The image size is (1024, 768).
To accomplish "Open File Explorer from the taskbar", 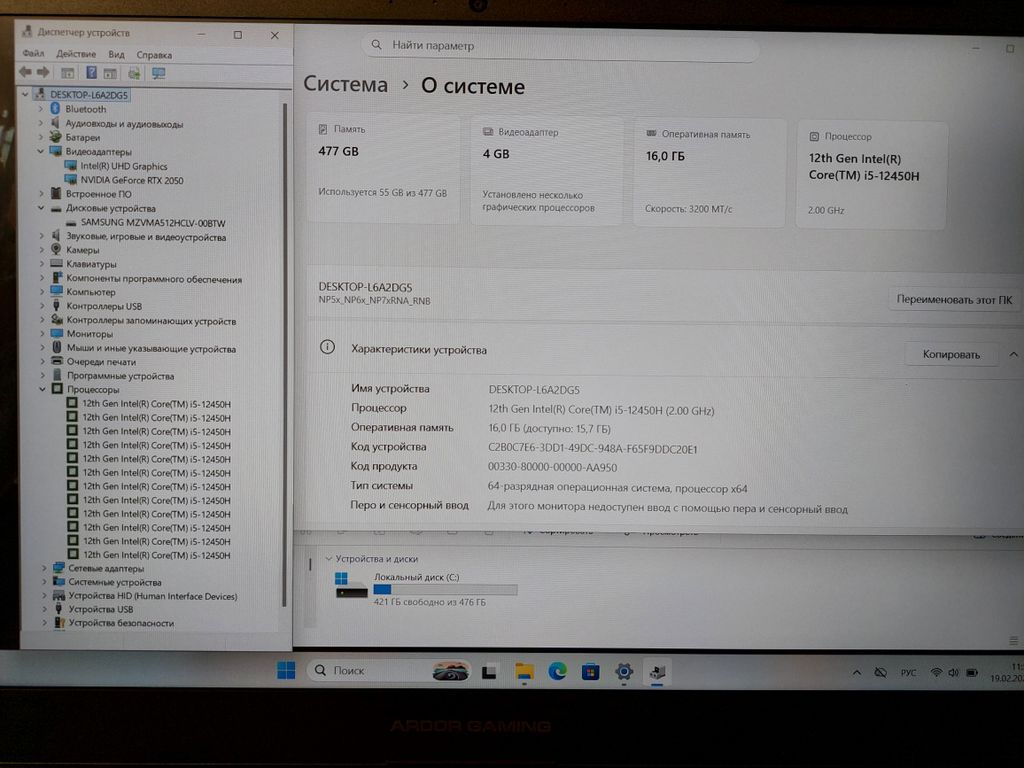I will click(x=523, y=671).
